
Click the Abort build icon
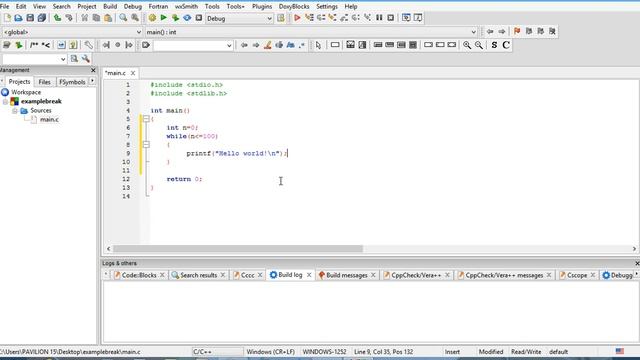click(x=199, y=18)
